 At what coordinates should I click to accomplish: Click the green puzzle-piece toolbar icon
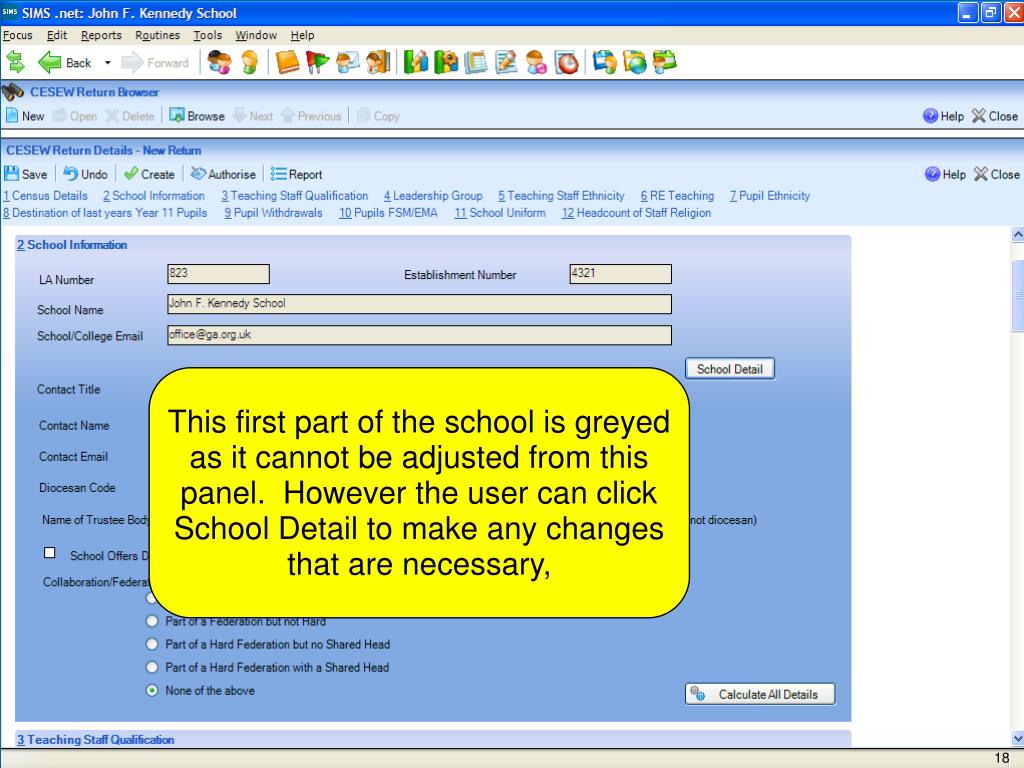pos(446,63)
